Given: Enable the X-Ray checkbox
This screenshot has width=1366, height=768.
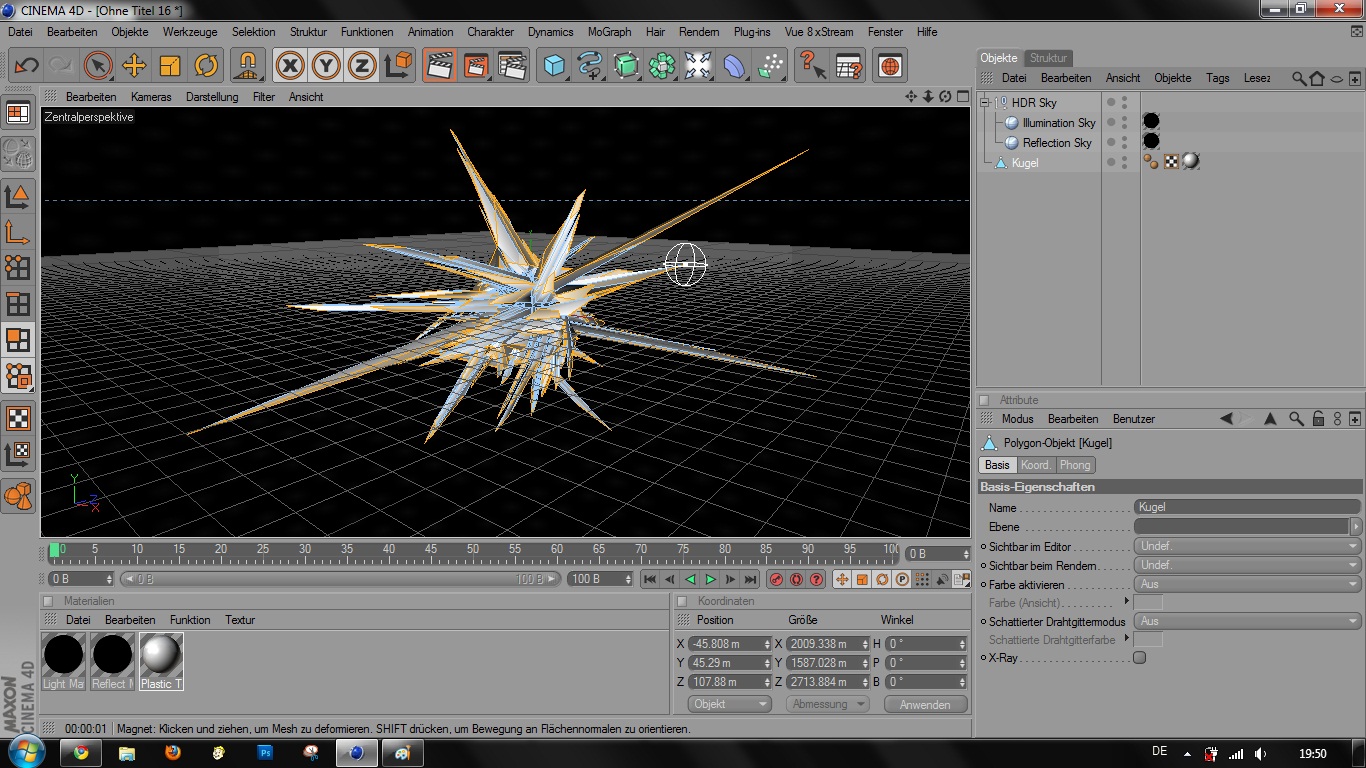Looking at the screenshot, I should point(1139,658).
